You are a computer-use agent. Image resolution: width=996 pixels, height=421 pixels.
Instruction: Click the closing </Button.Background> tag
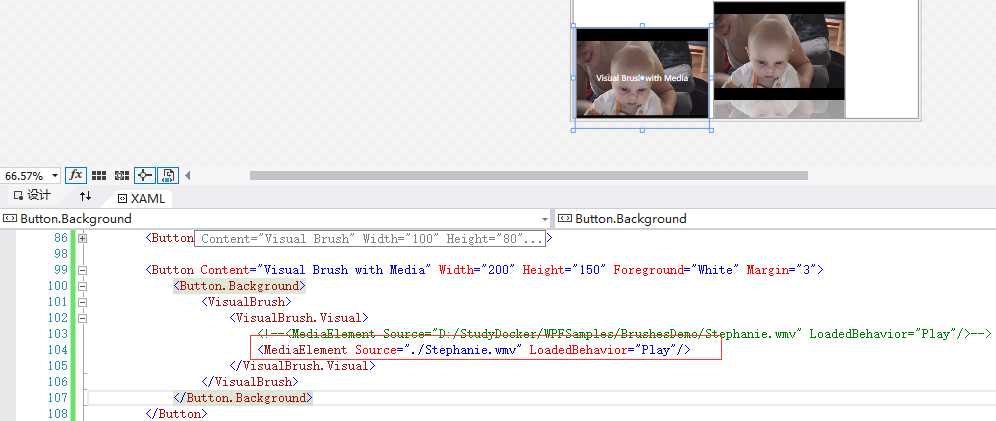243,398
